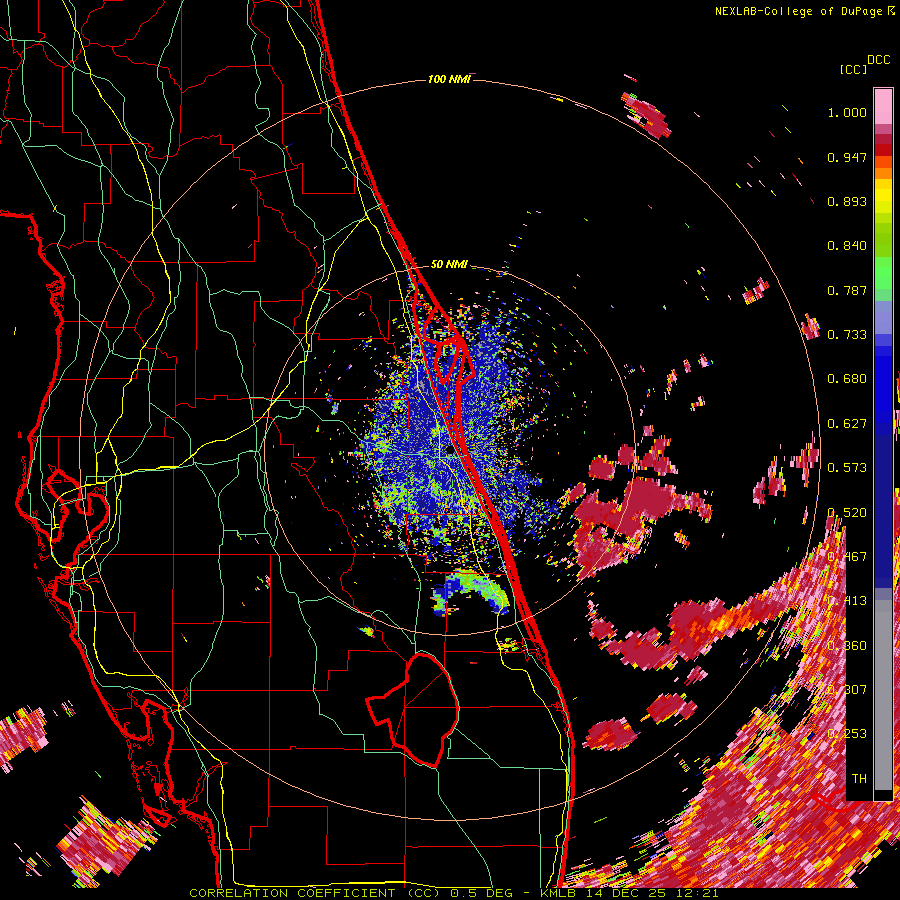Click the 1.000 legend value
This screenshot has width=900, height=900.
click(847, 112)
